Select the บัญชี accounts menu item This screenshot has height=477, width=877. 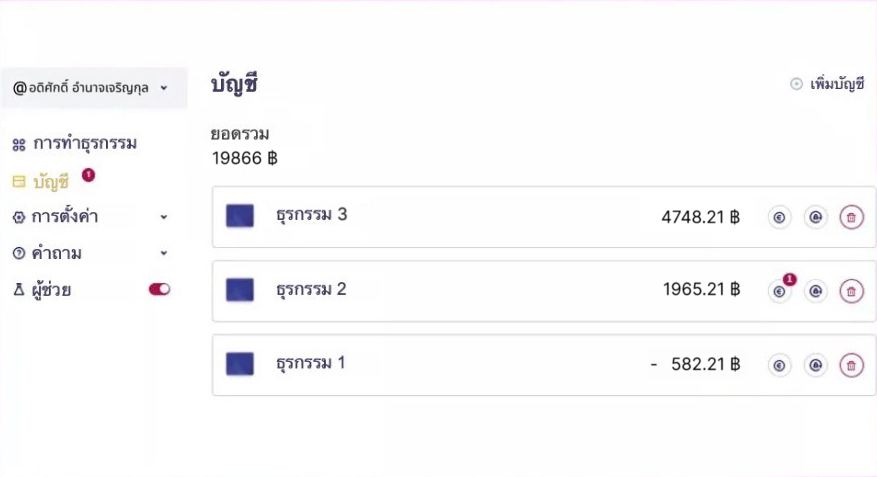point(50,181)
